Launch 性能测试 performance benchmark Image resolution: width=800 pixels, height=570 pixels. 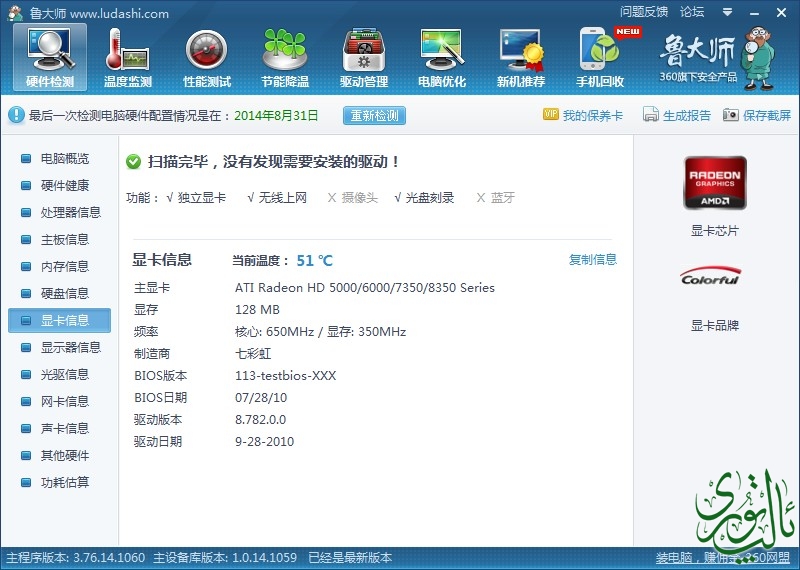[x=207, y=57]
